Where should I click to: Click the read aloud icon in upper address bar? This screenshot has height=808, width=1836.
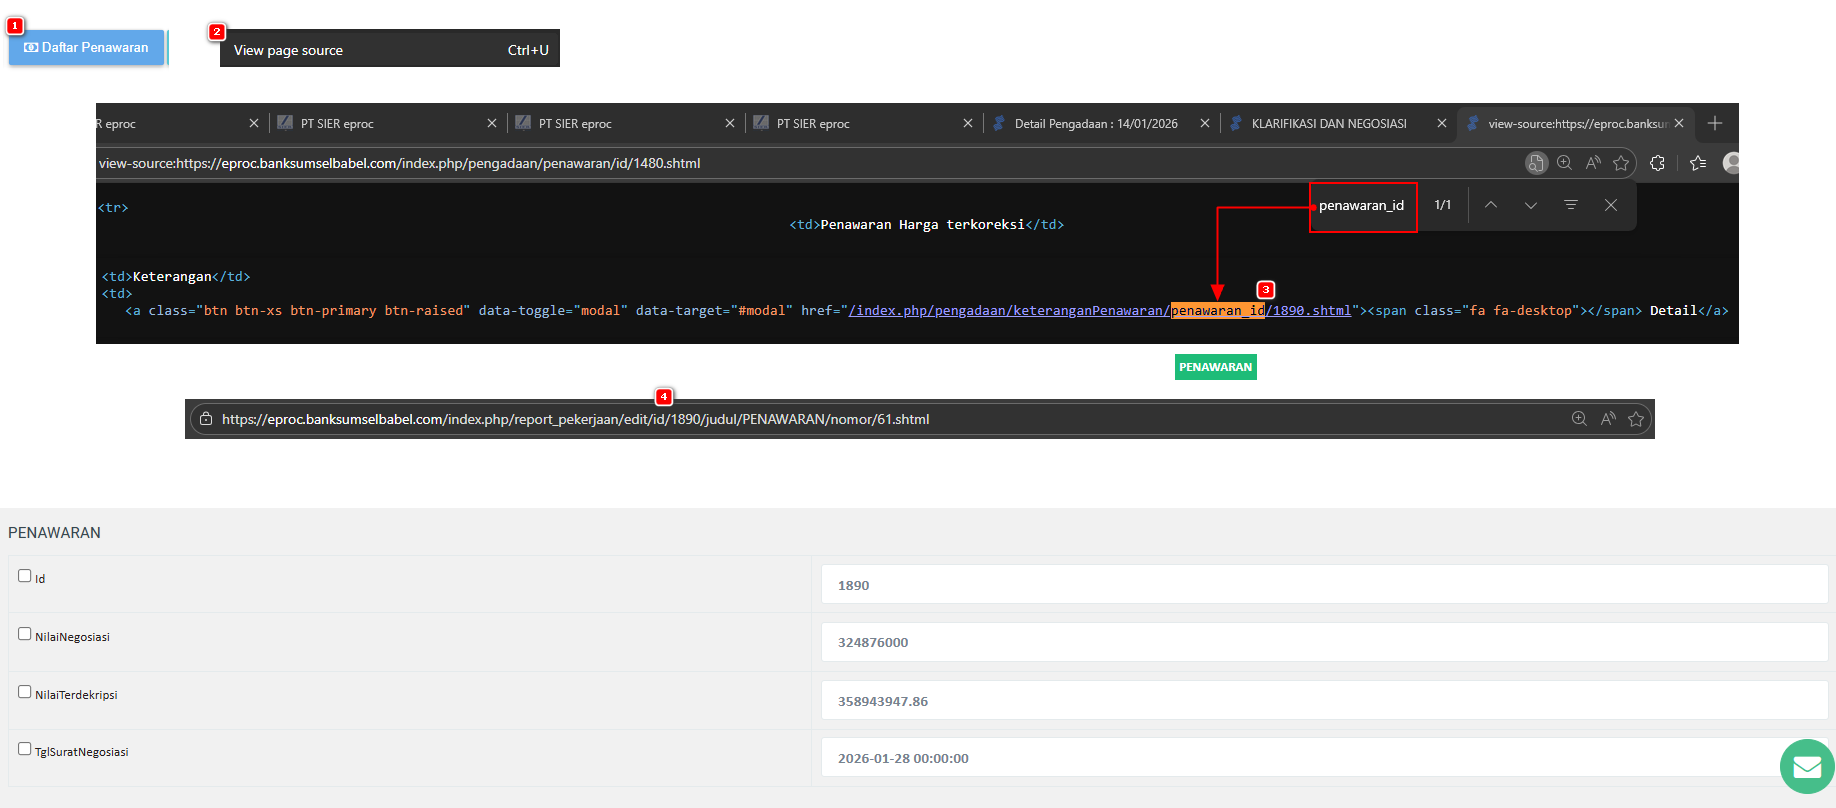(1593, 163)
